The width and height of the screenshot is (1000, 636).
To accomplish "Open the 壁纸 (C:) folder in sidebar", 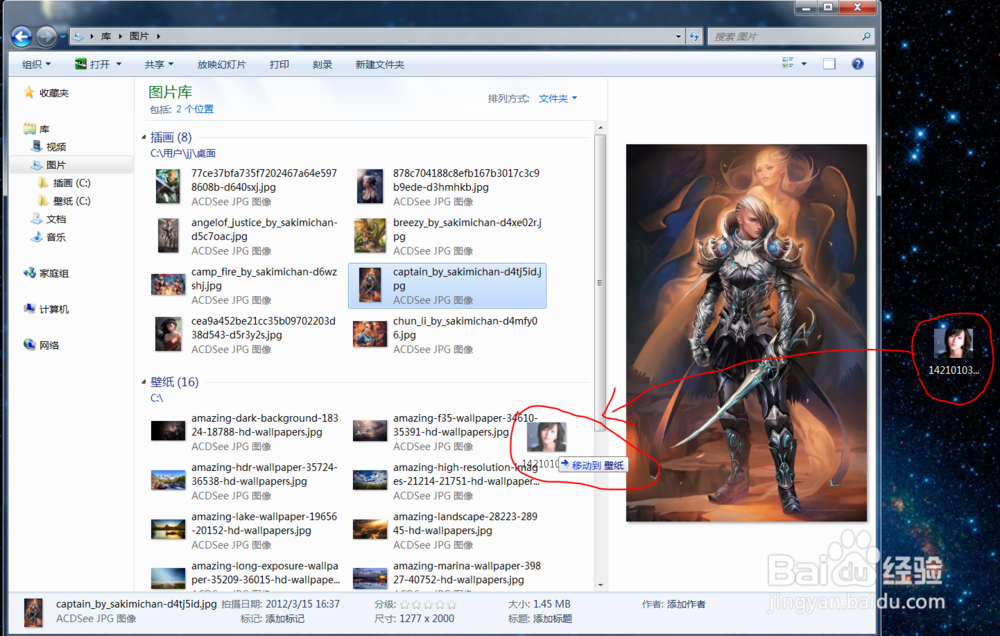I will click(64, 200).
